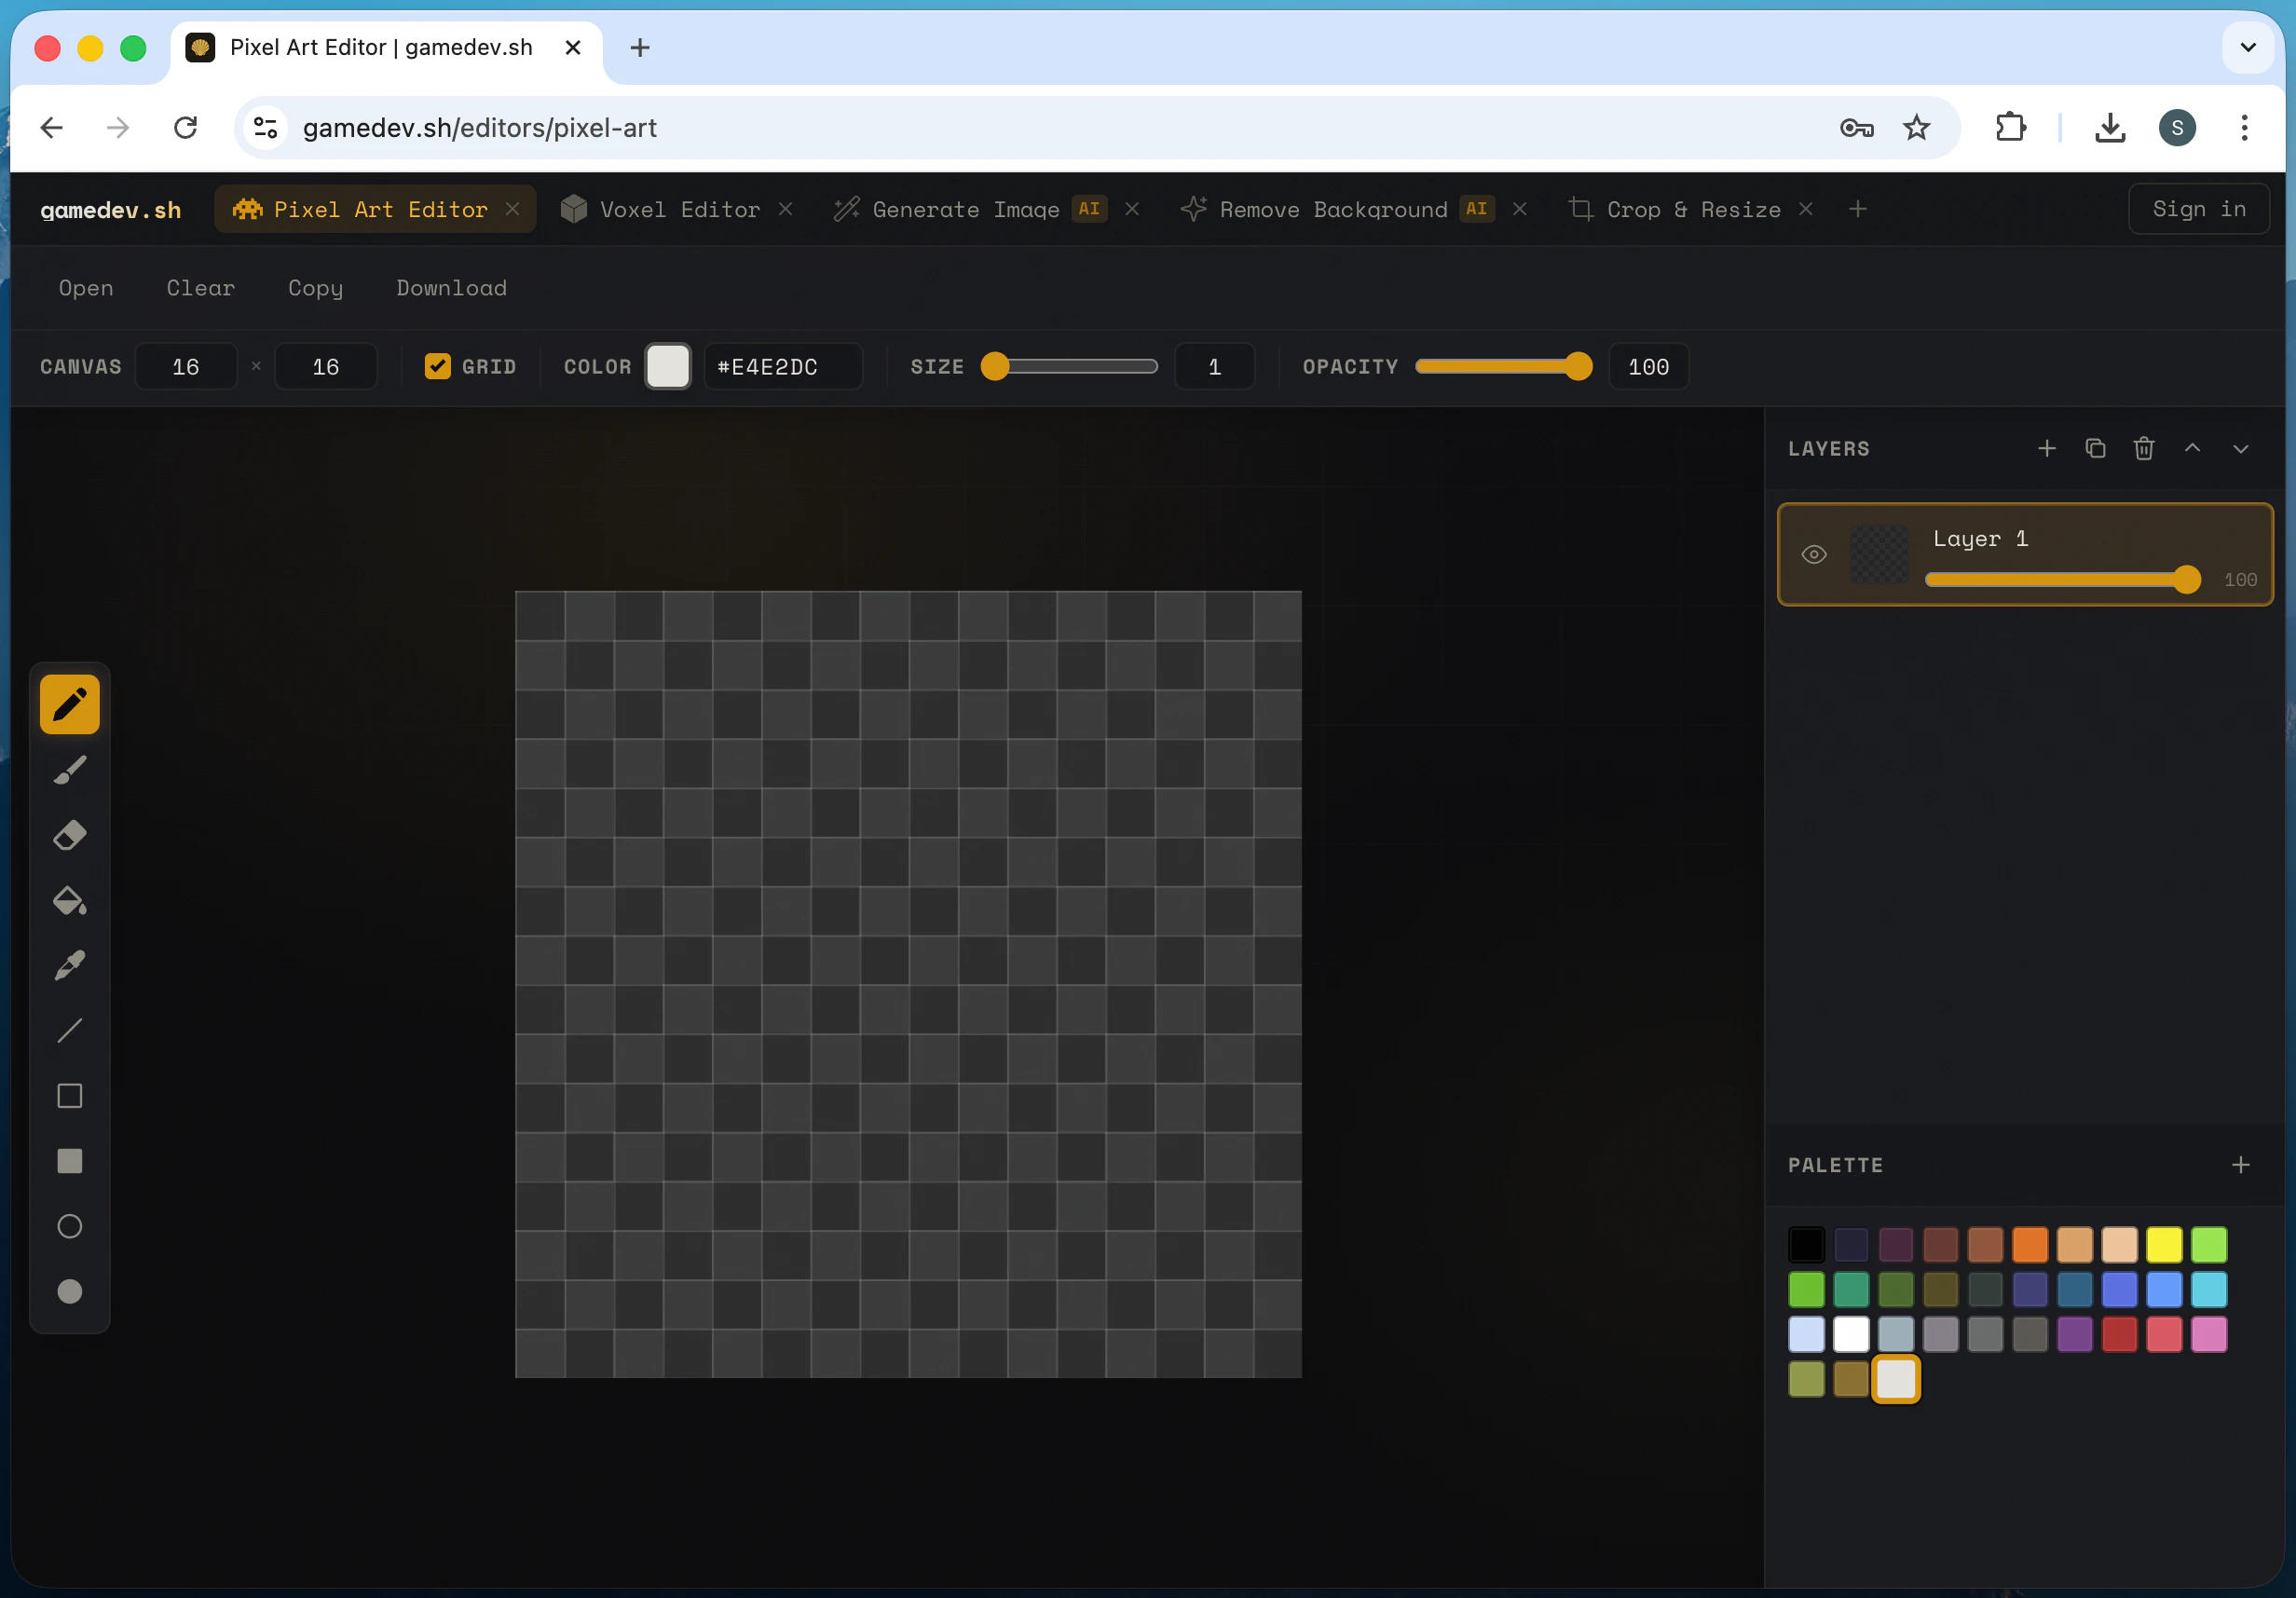Move Layer 1 up using the chevron

[x=2192, y=448]
